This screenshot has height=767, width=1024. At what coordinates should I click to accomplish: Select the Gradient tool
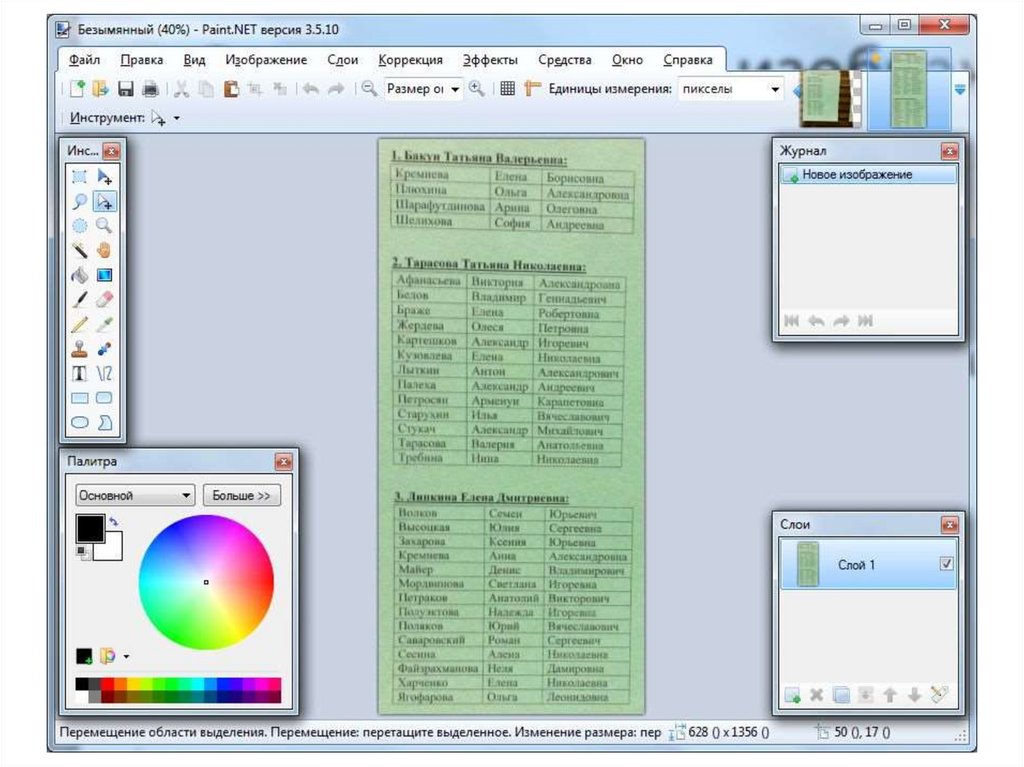tap(104, 275)
